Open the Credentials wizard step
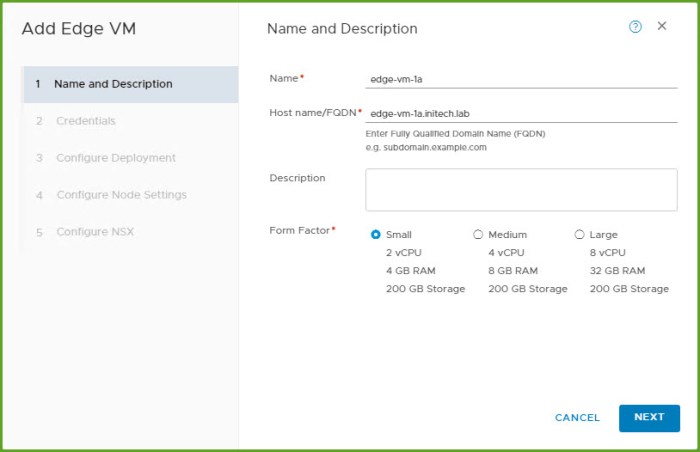The width and height of the screenshot is (700, 452). 86,121
